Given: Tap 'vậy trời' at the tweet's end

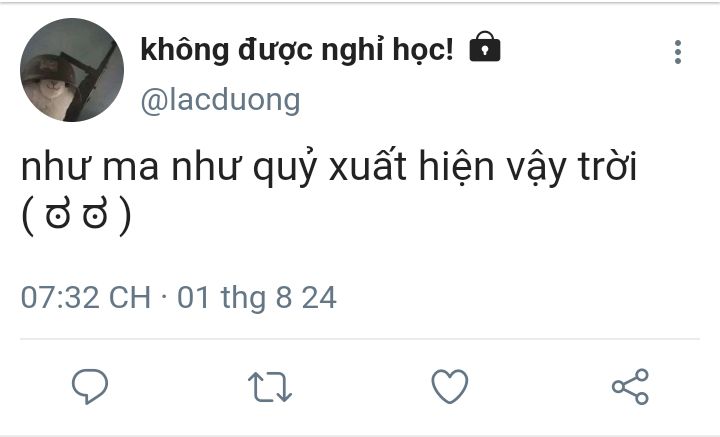Looking at the screenshot, I should (572, 167).
